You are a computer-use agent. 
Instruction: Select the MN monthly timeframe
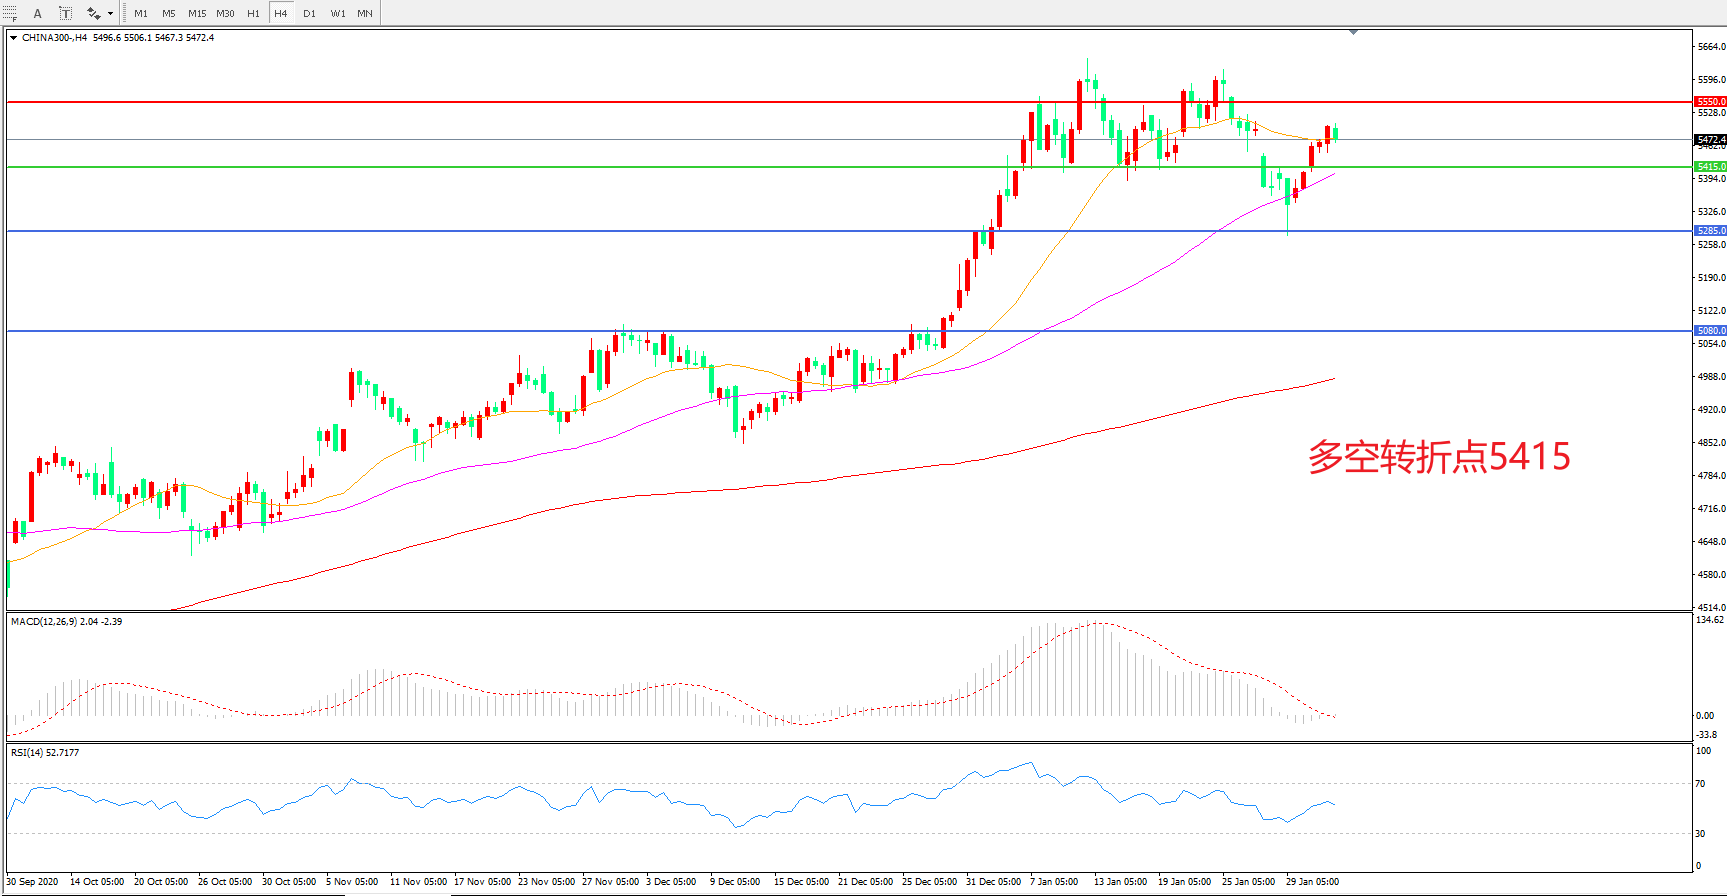tap(365, 13)
